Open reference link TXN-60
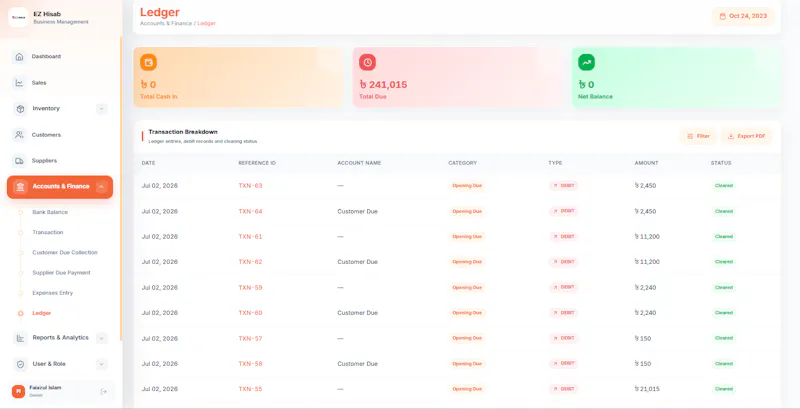The height and width of the screenshot is (409, 800). coord(251,313)
